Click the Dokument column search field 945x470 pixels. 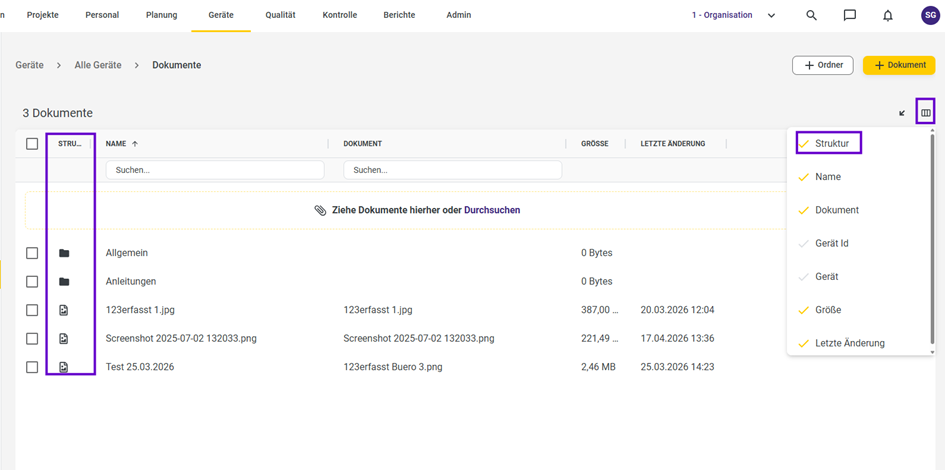click(x=453, y=170)
